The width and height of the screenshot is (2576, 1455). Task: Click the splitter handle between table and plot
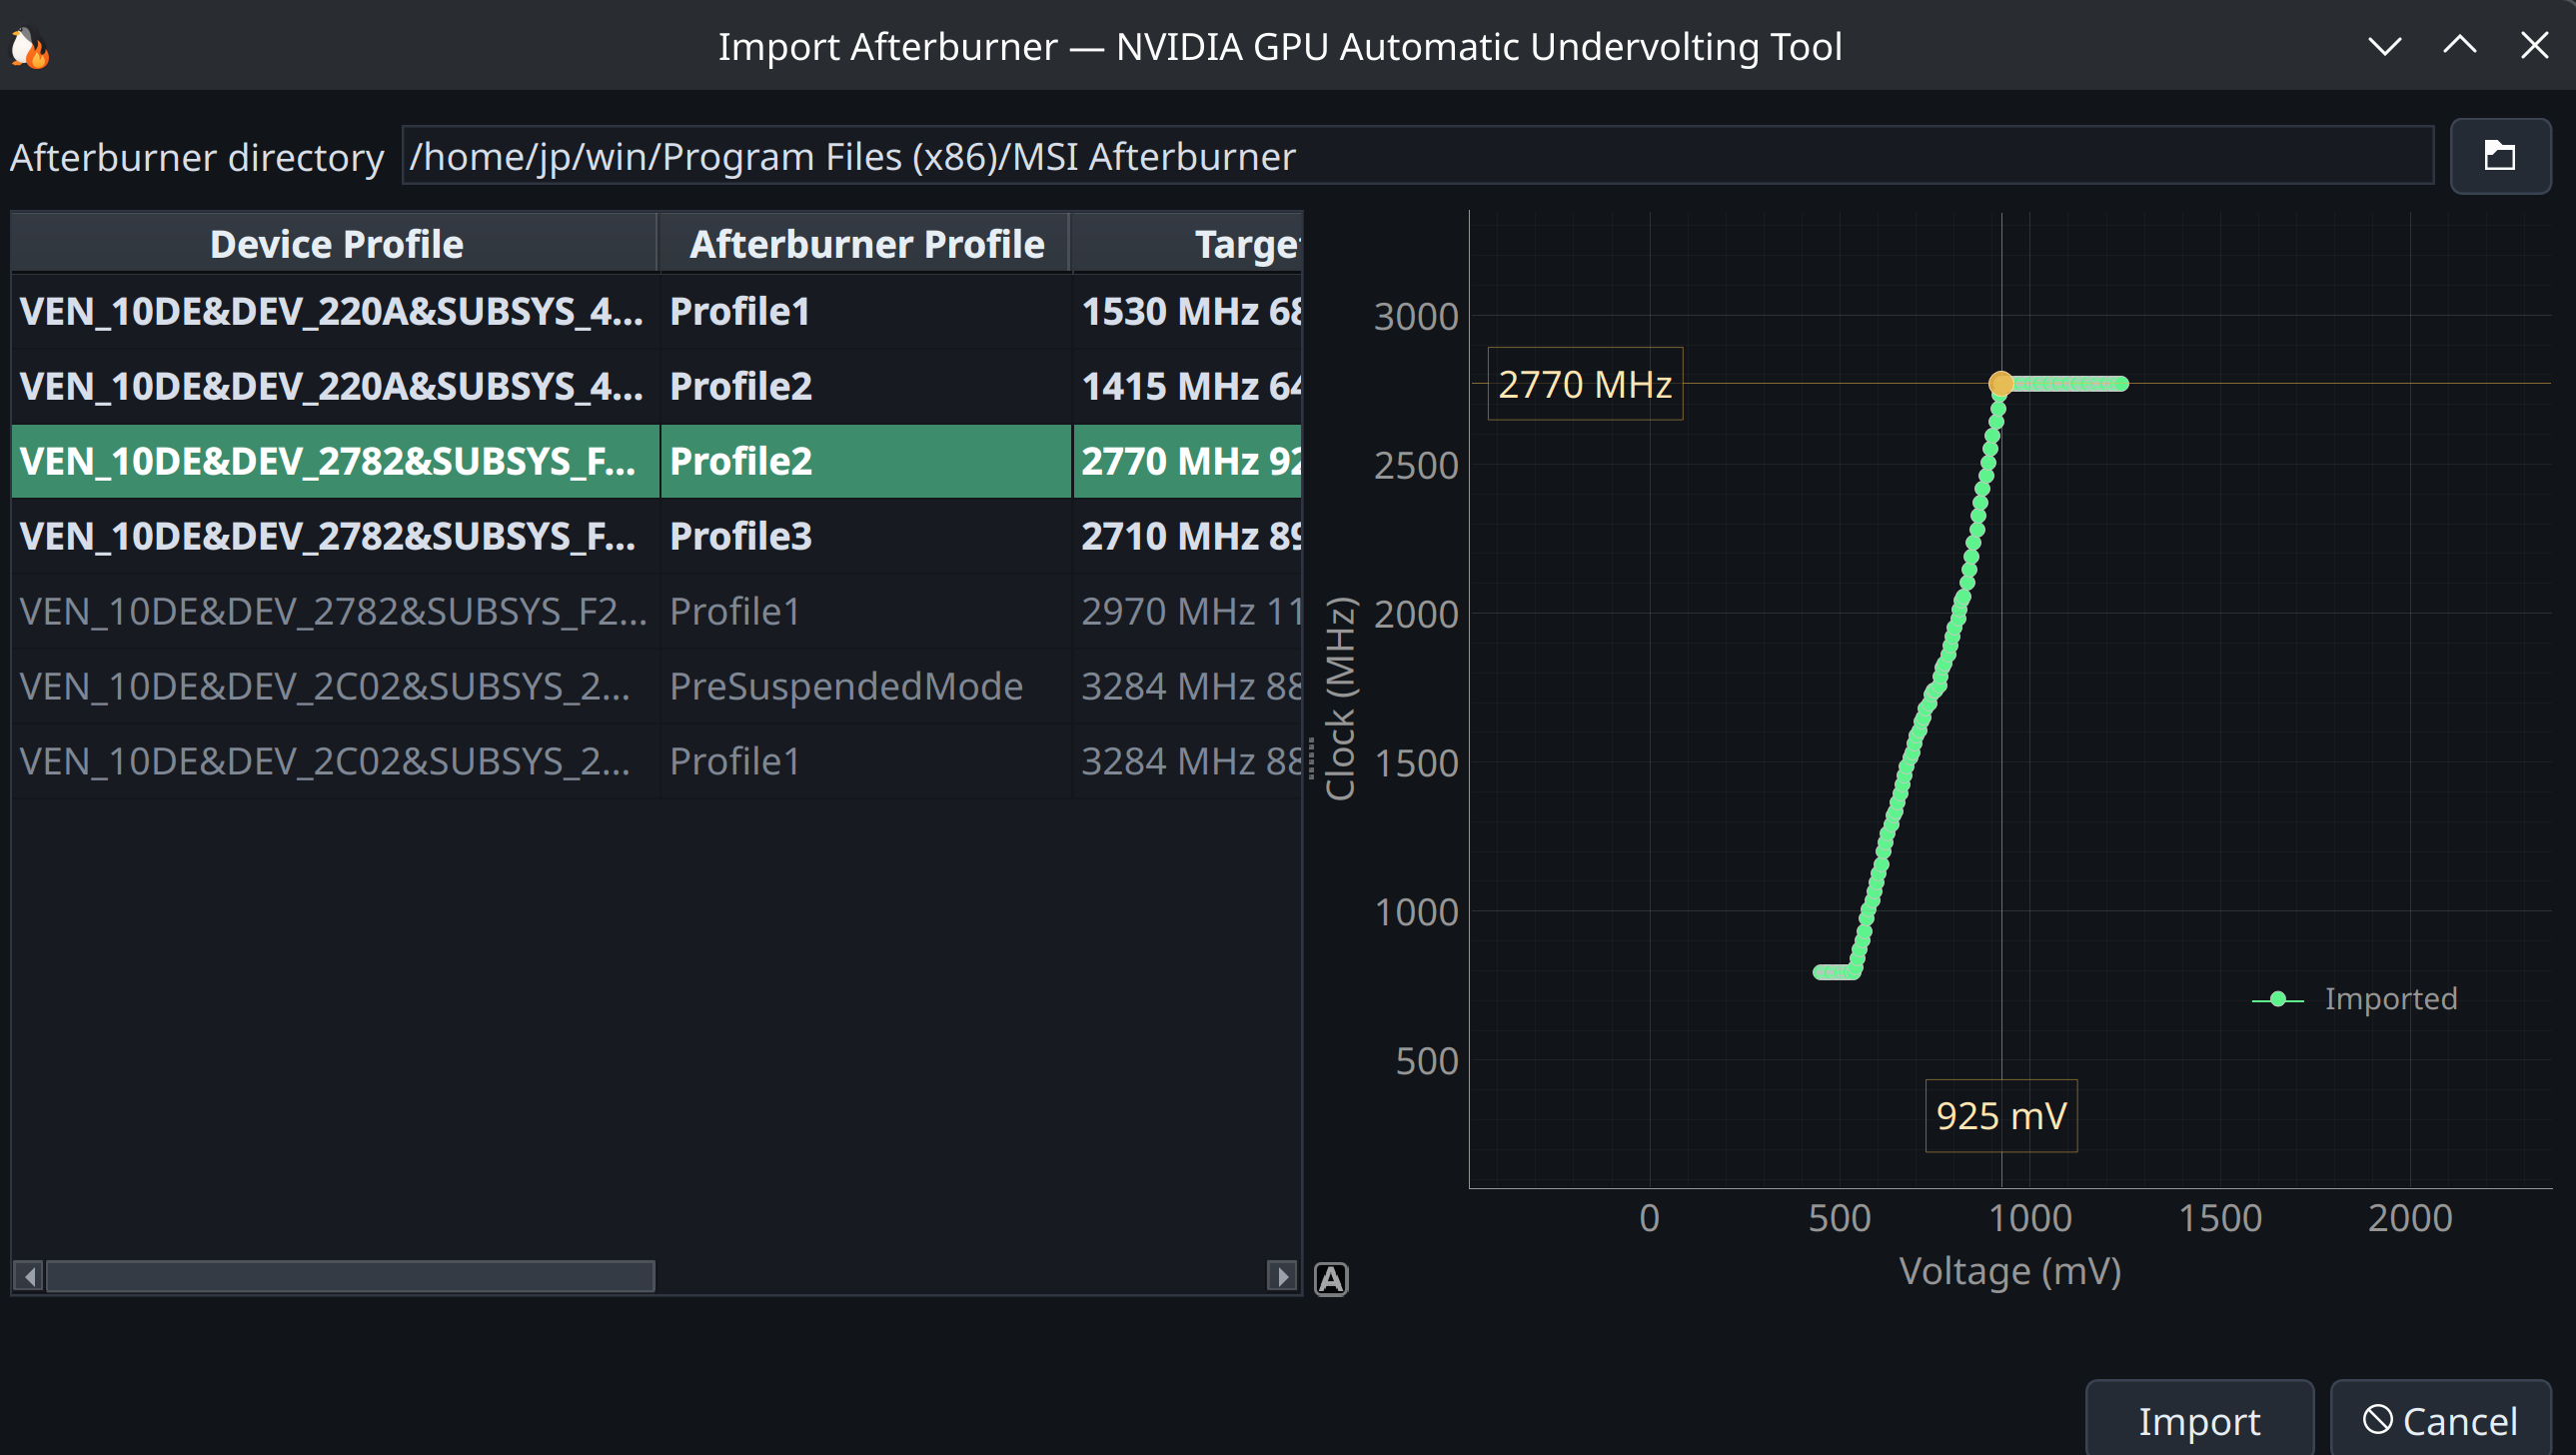coord(1311,757)
